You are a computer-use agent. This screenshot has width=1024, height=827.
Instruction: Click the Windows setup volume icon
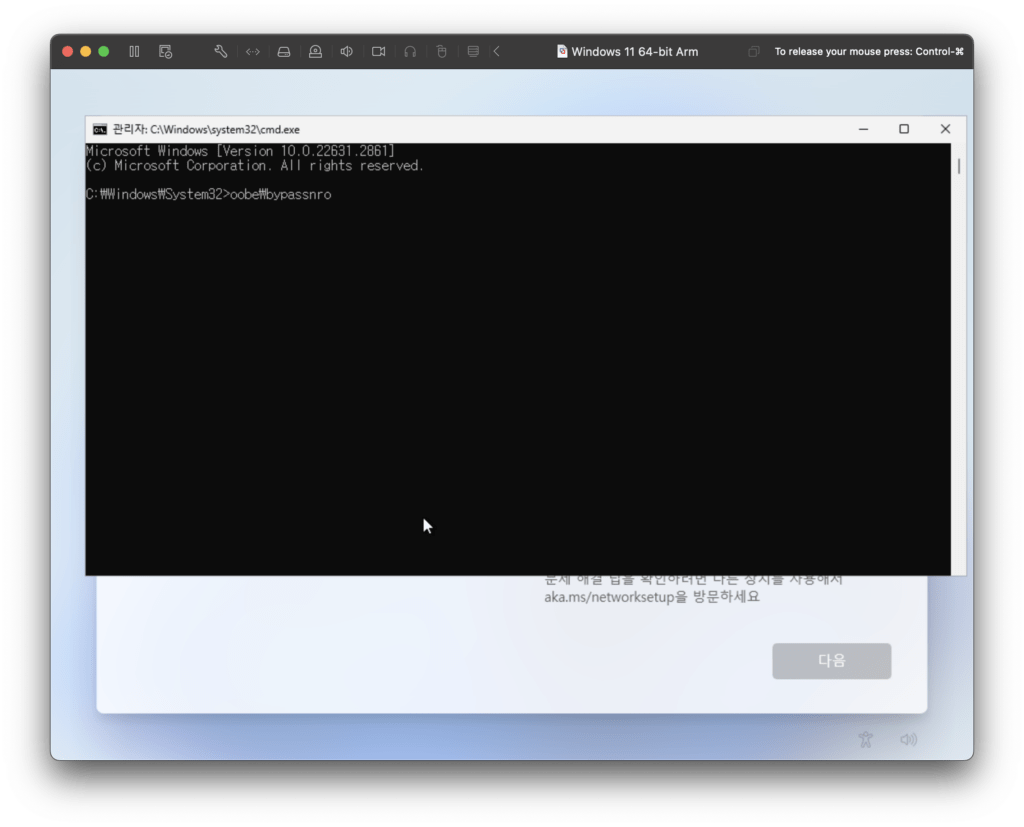point(908,740)
